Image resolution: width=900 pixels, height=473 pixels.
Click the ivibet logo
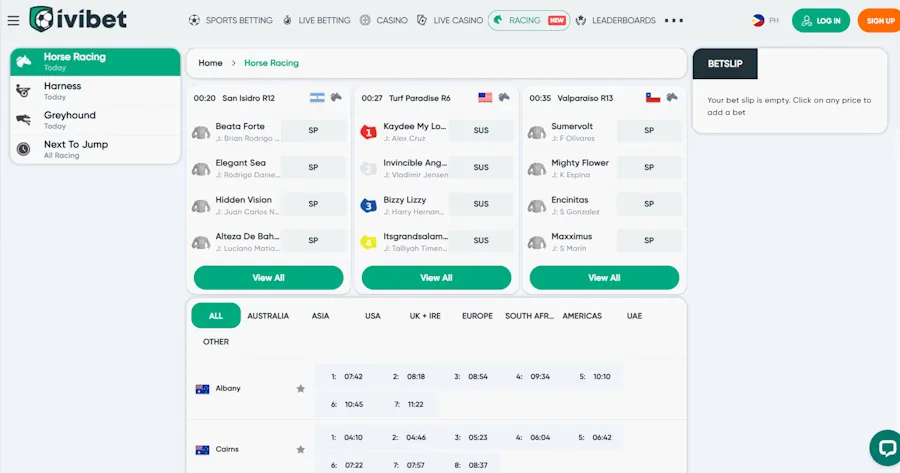point(78,20)
